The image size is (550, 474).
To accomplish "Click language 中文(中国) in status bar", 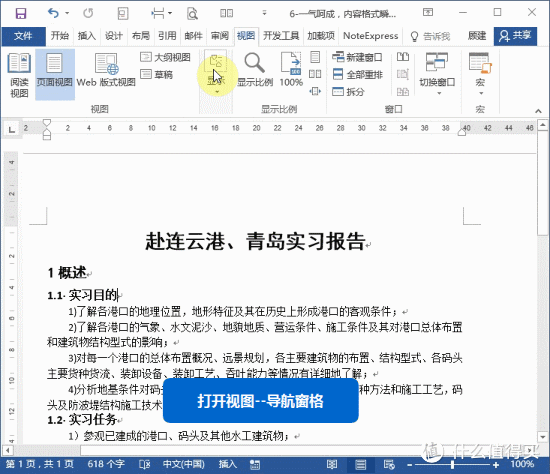I will [x=183, y=464].
